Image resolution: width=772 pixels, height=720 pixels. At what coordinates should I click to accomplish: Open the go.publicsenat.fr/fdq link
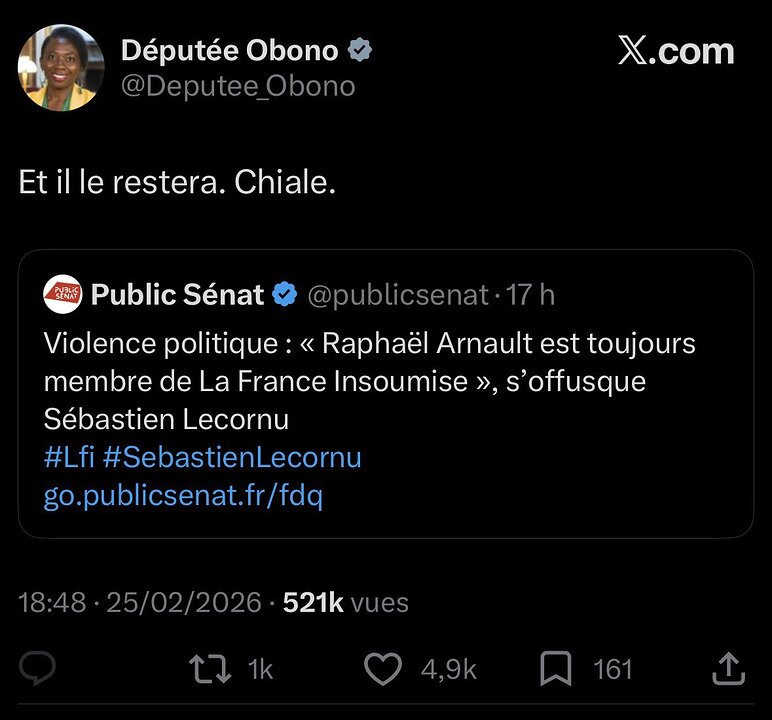(183, 495)
